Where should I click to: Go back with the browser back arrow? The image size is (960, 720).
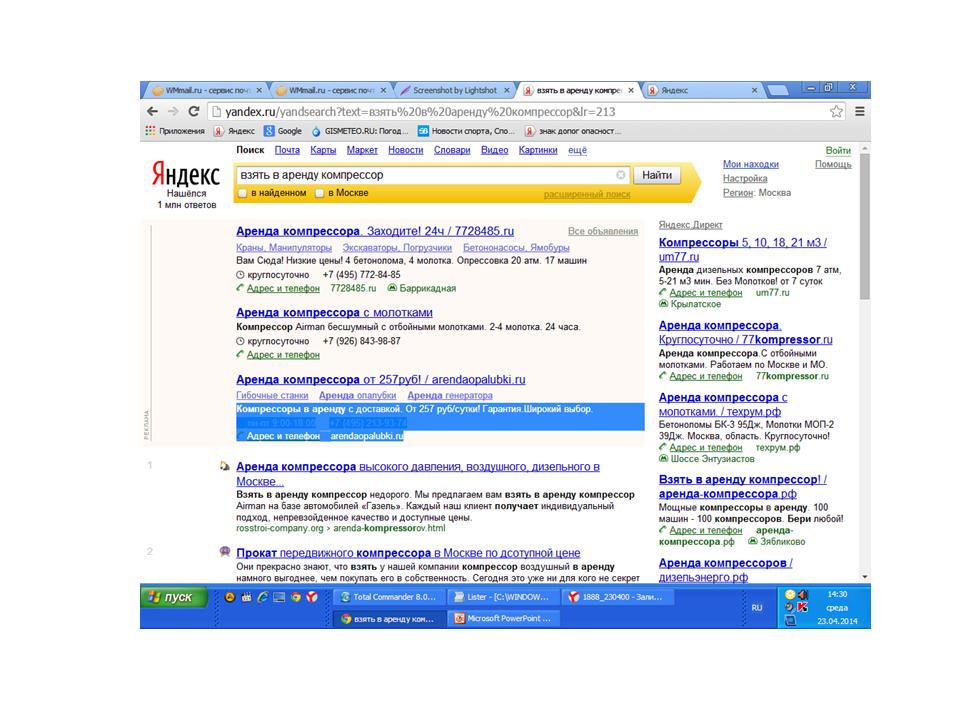[x=152, y=111]
